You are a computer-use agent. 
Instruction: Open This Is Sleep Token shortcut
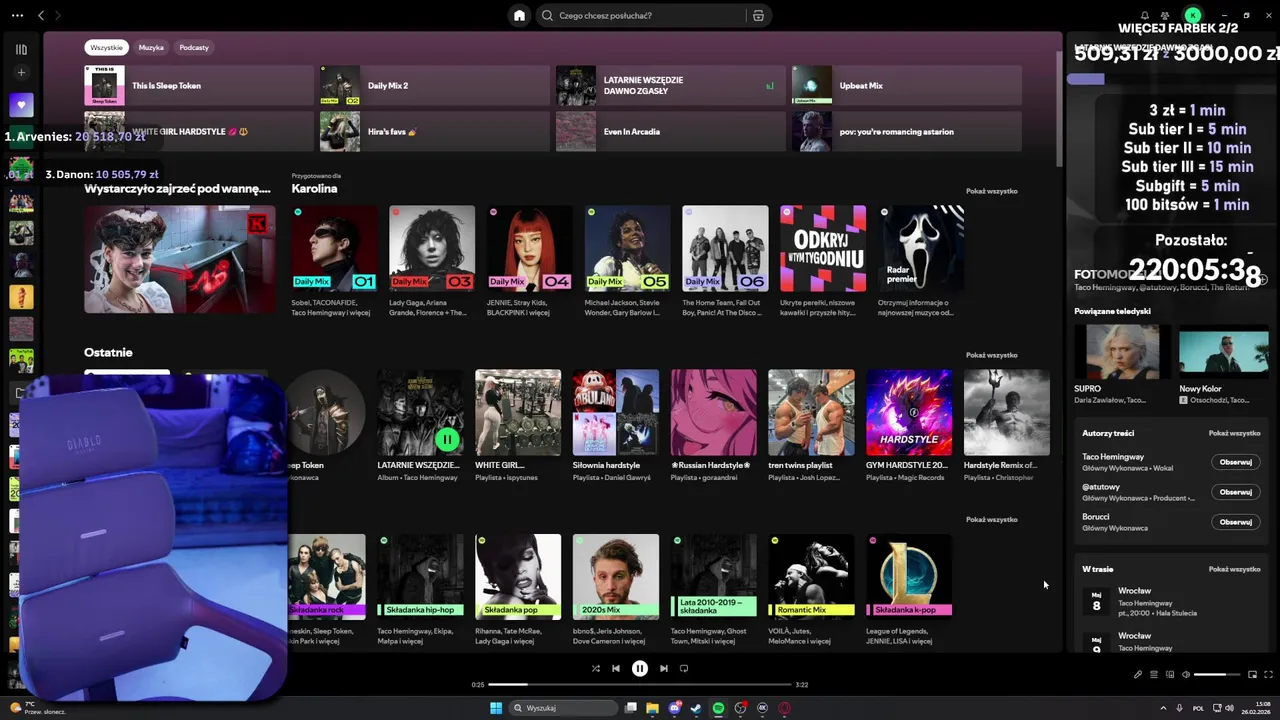[199, 86]
